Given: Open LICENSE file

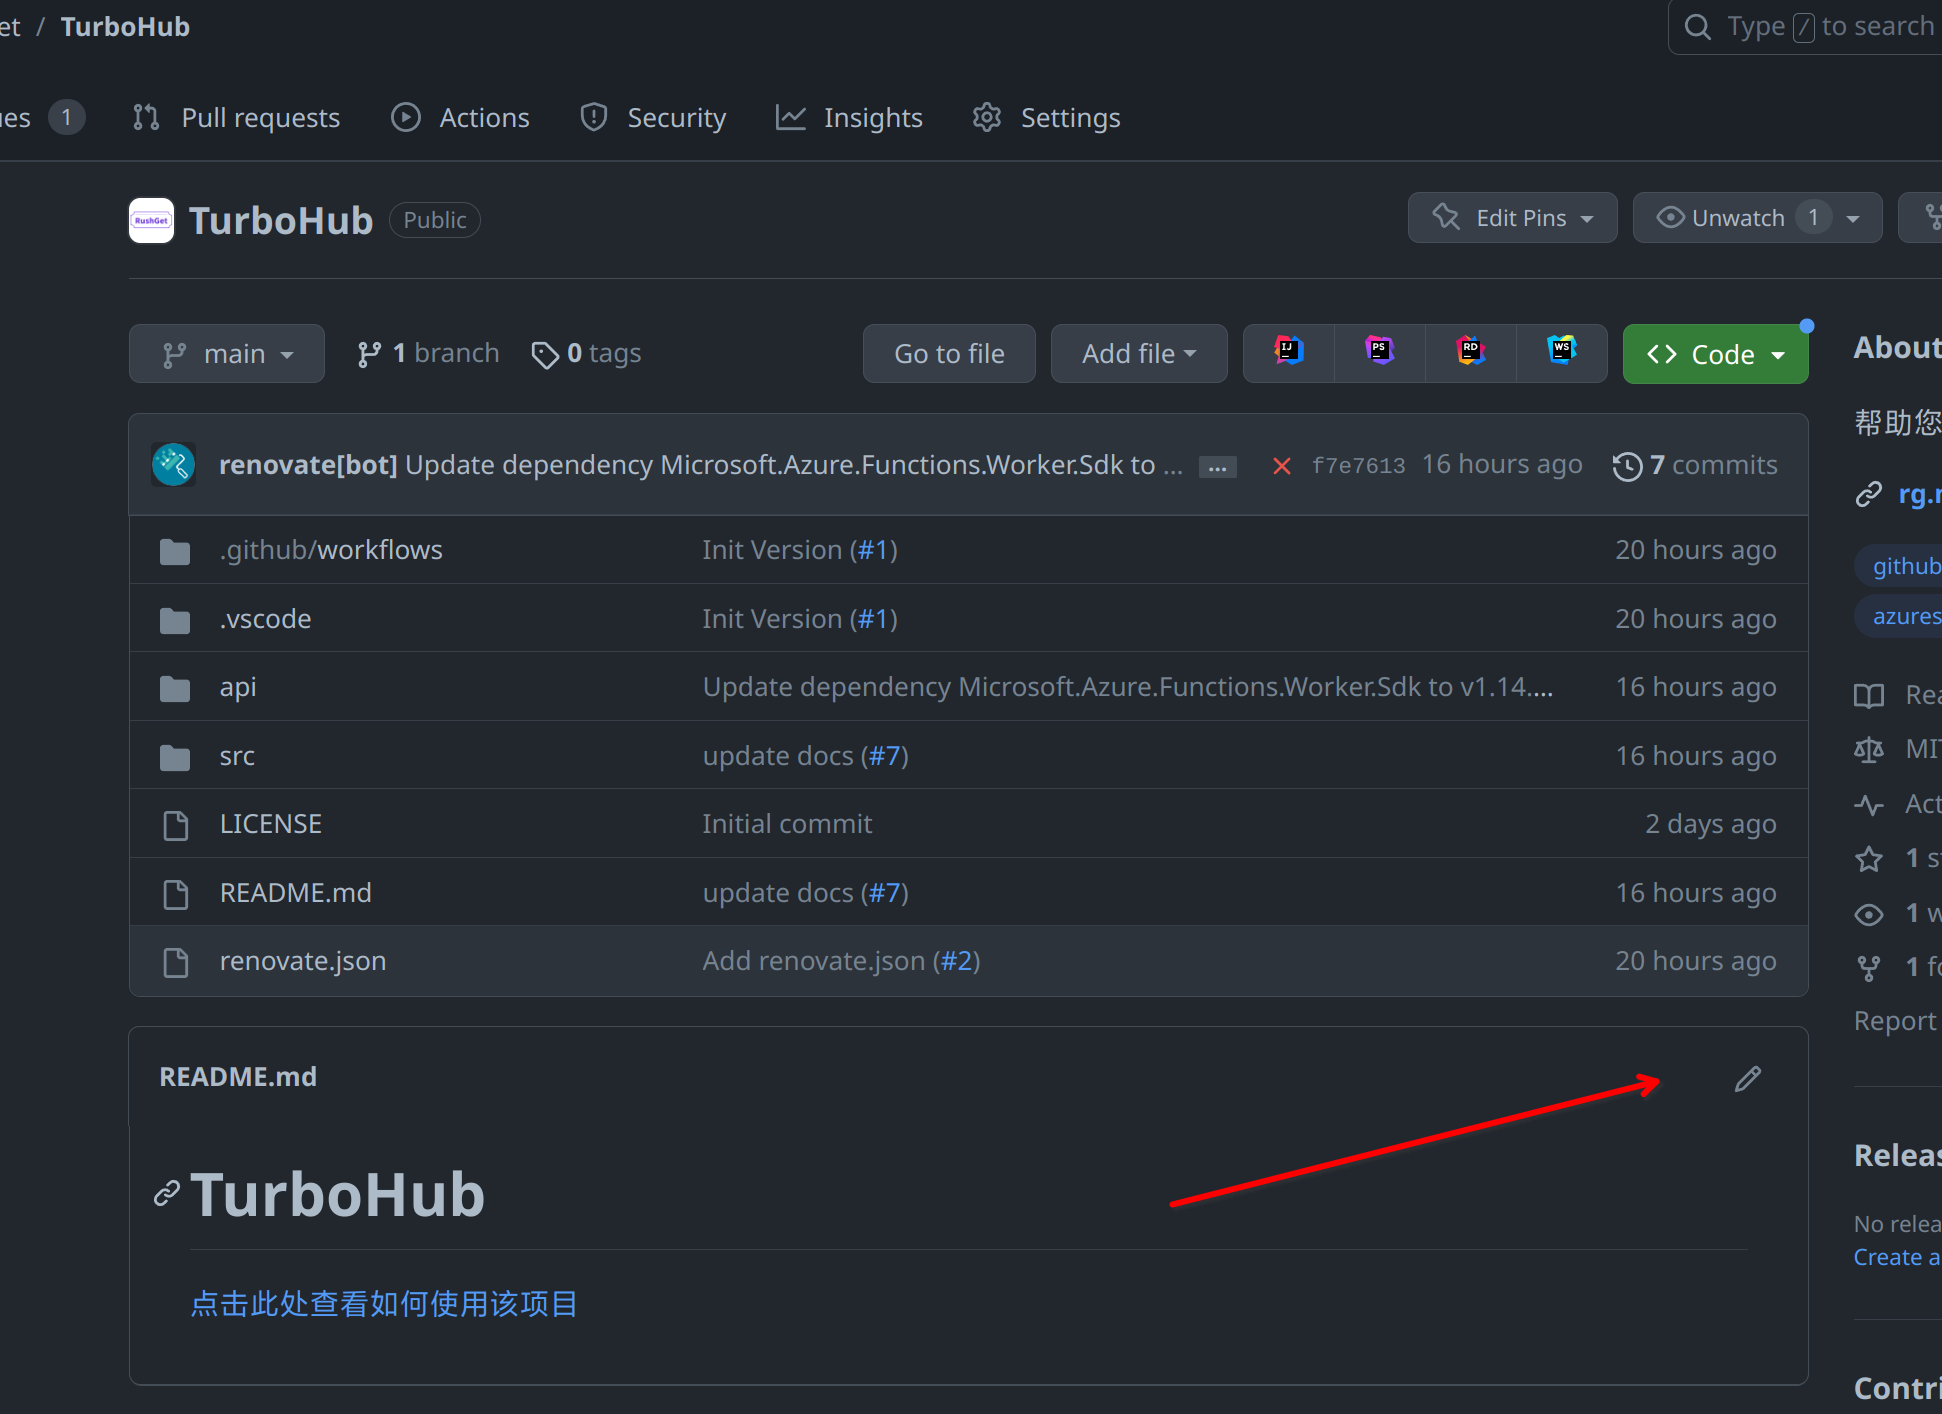Looking at the screenshot, I should coord(270,824).
